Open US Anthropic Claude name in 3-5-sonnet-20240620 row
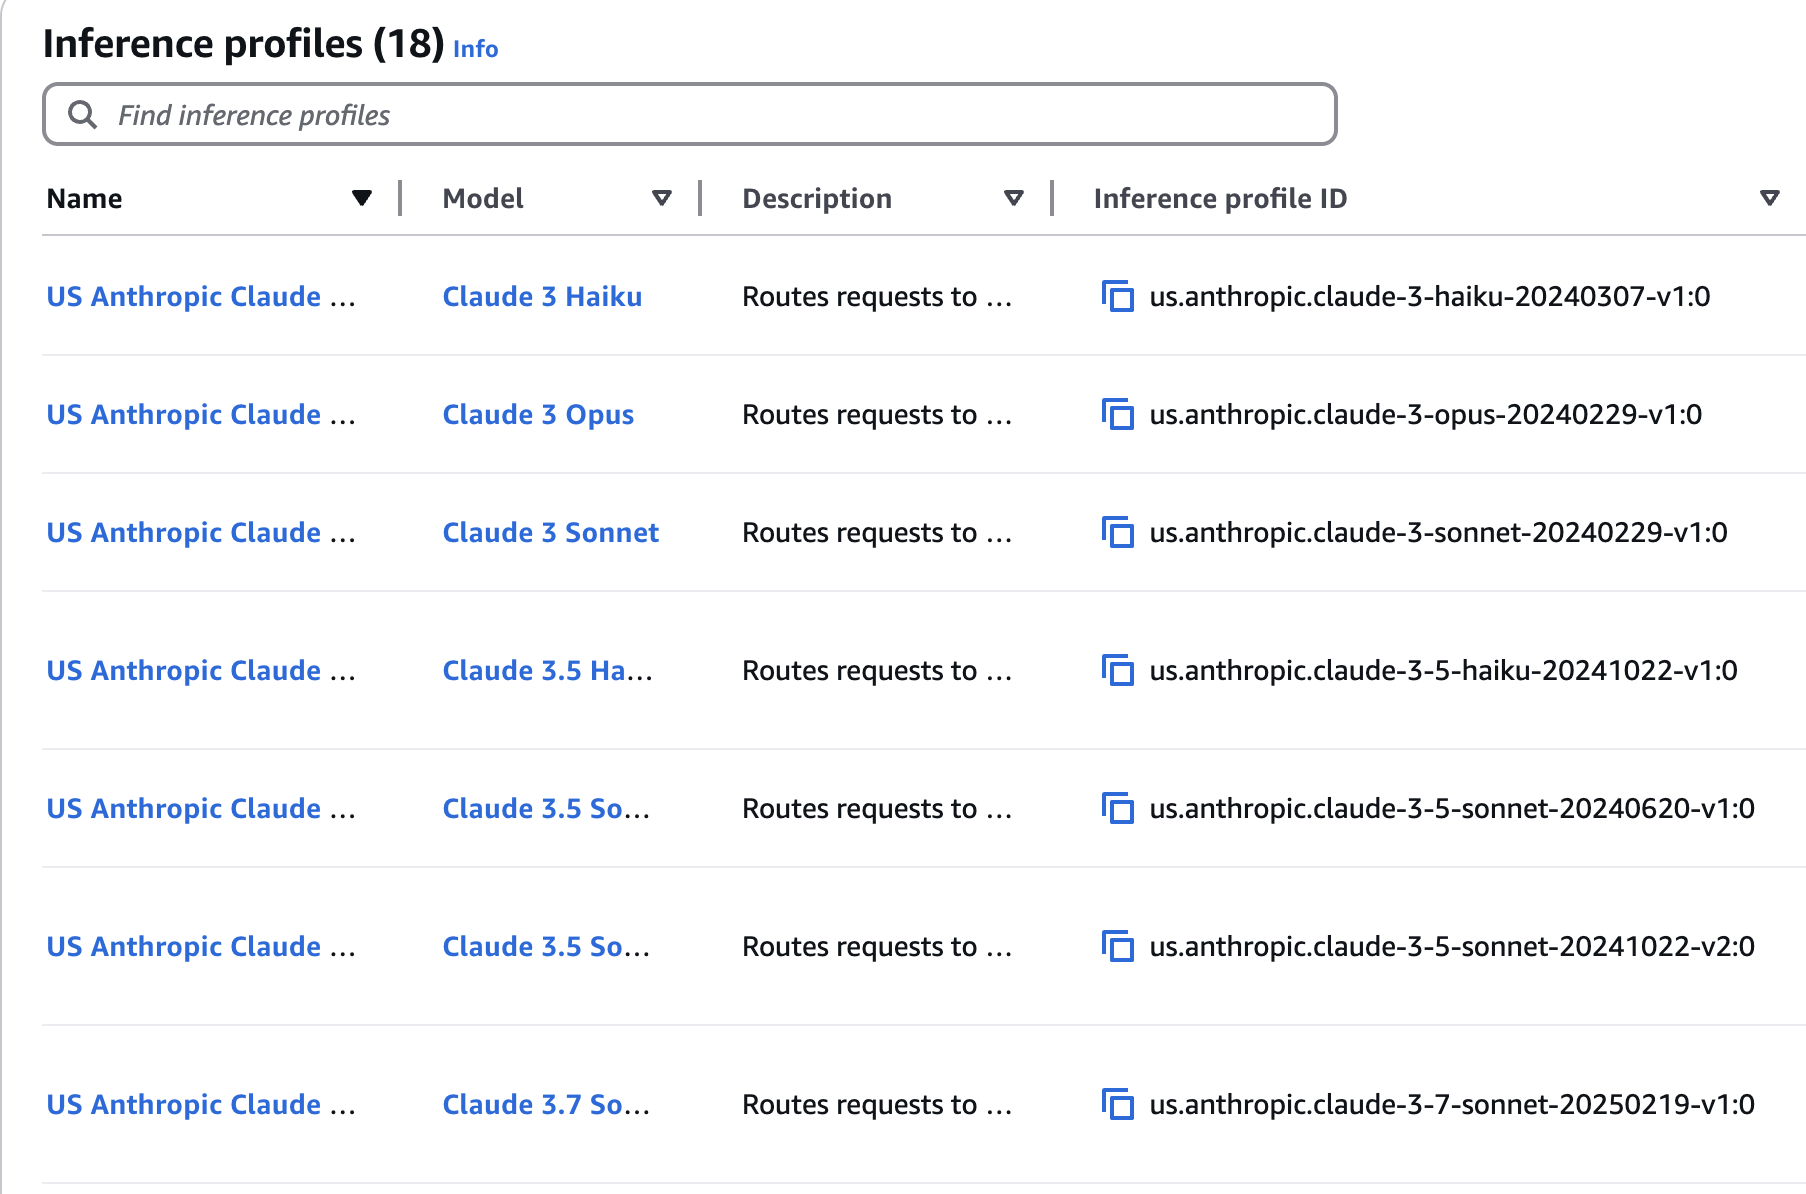 coord(201,808)
